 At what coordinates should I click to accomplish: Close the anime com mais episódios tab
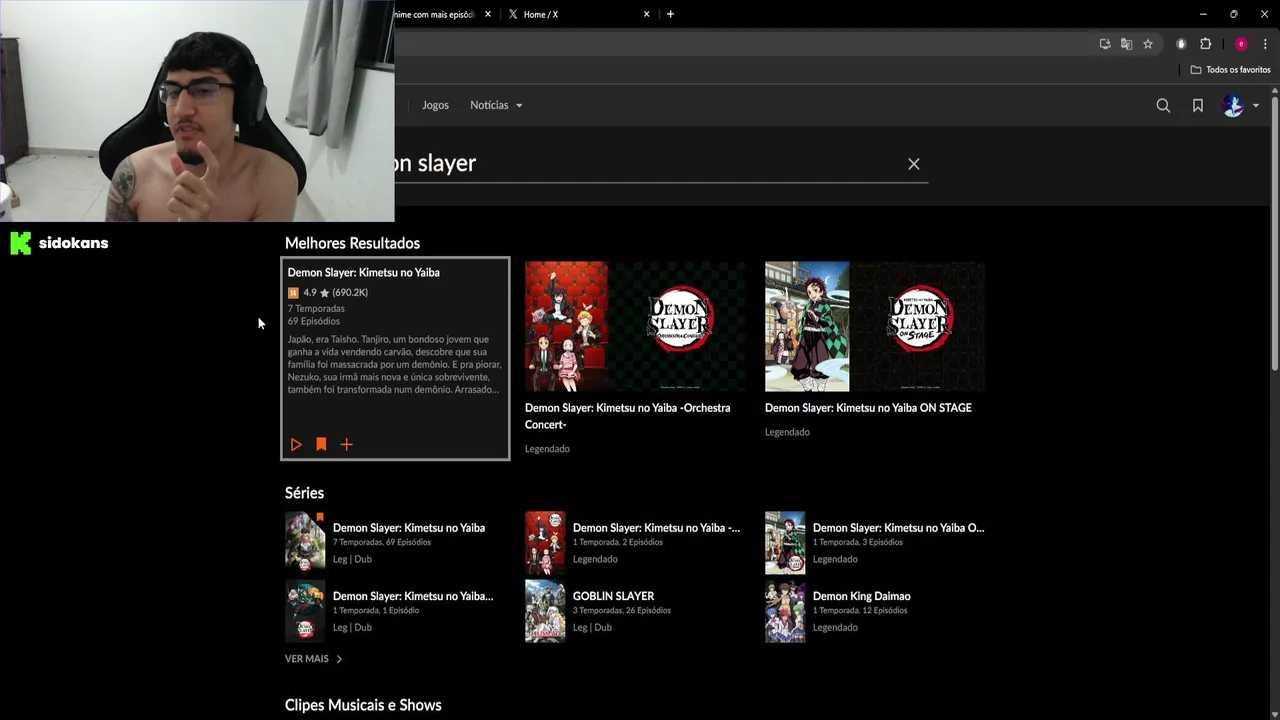tap(488, 14)
